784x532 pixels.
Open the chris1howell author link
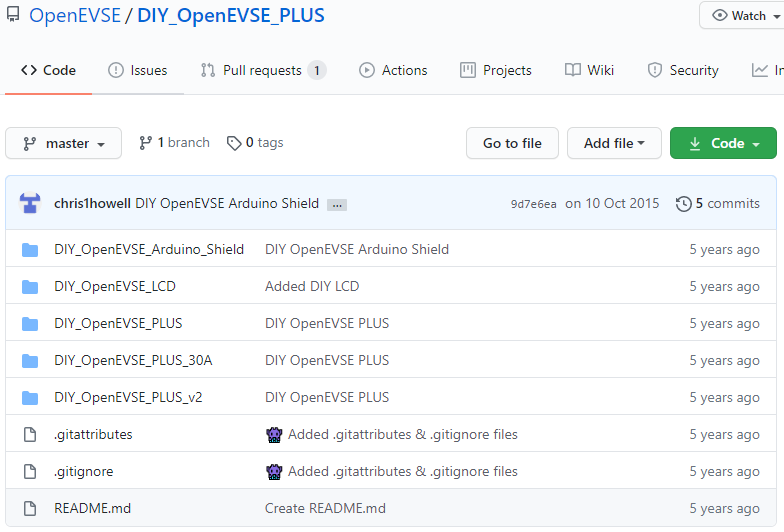coord(92,204)
